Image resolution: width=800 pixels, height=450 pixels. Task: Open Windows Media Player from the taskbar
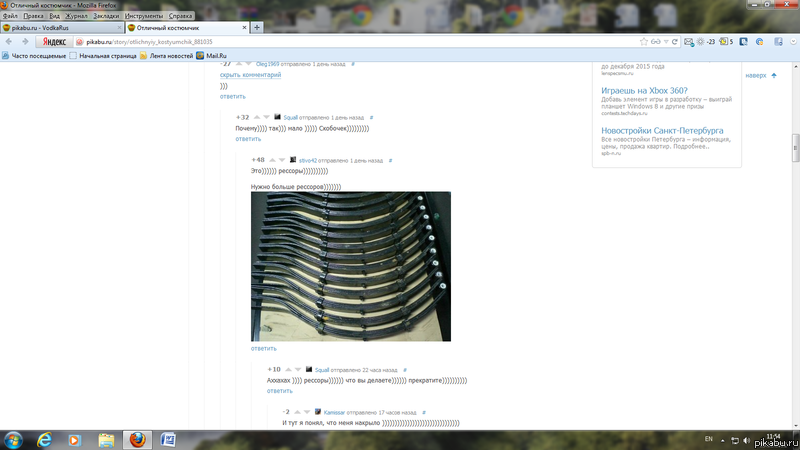74,440
